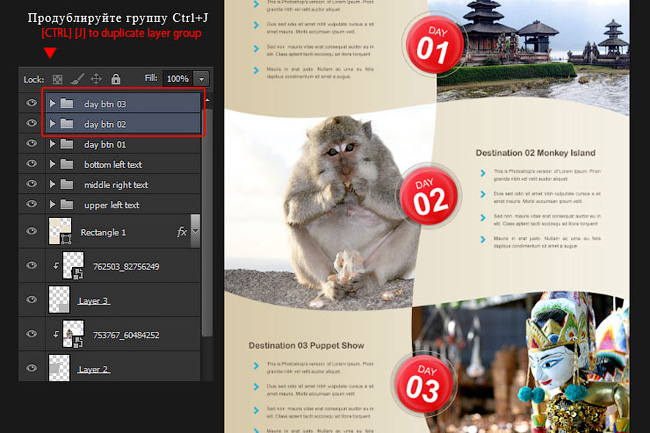The image size is (650, 433).
Task: Click the lock transparent pixels icon
Action: (58, 79)
